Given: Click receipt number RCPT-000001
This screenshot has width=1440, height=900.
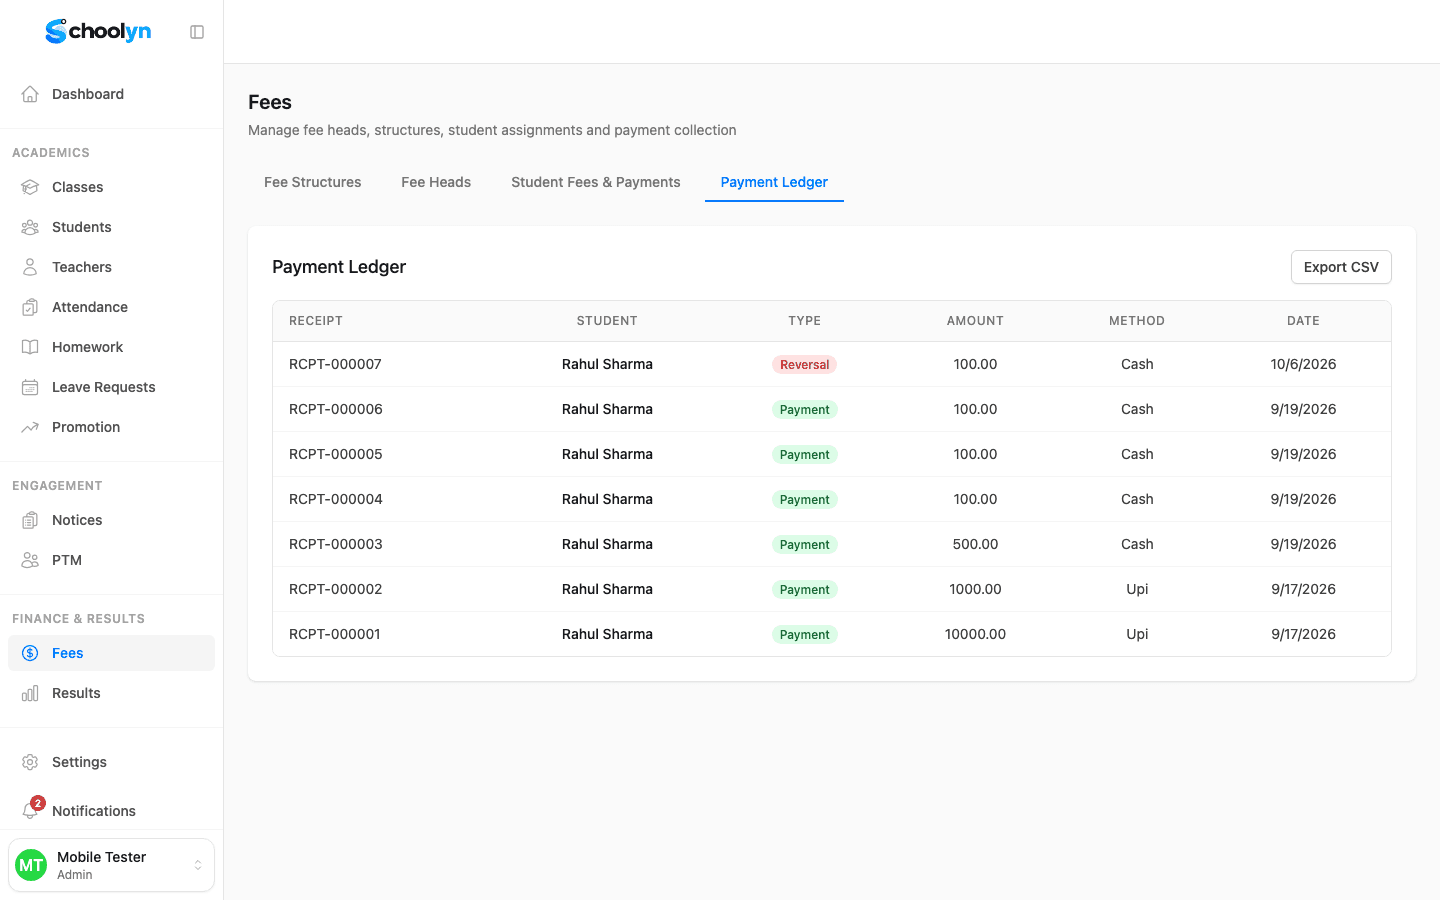Looking at the screenshot, I should [x=334, y=634].
